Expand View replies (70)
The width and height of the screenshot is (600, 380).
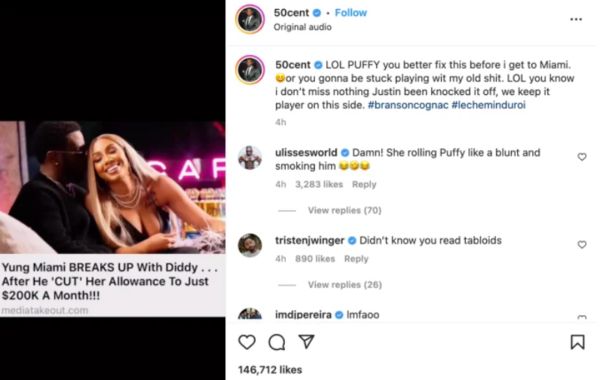(x=344, y=210)
